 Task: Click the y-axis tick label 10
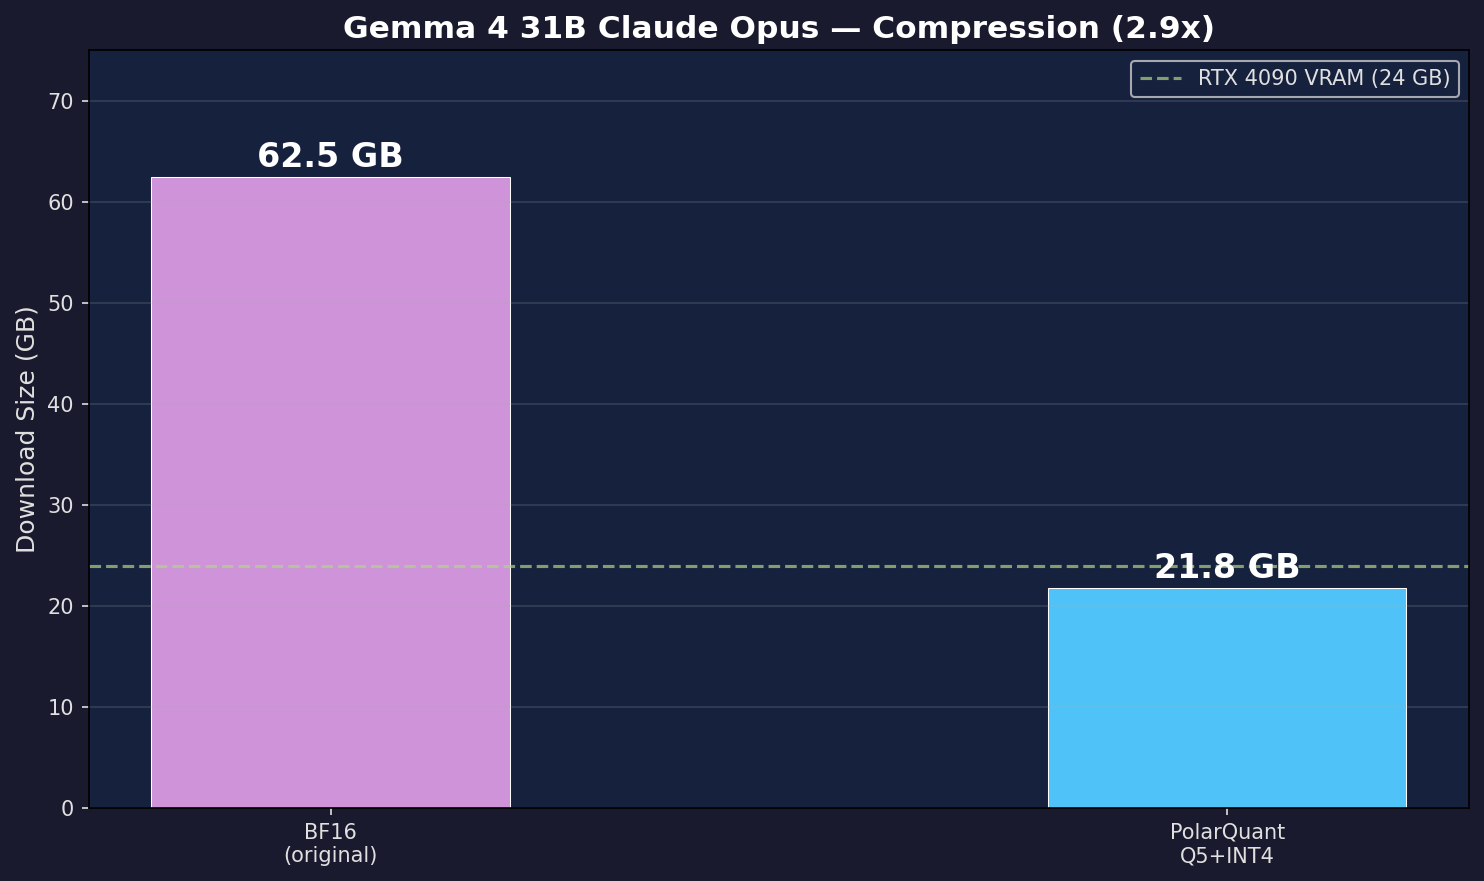(x=61, y=707)
